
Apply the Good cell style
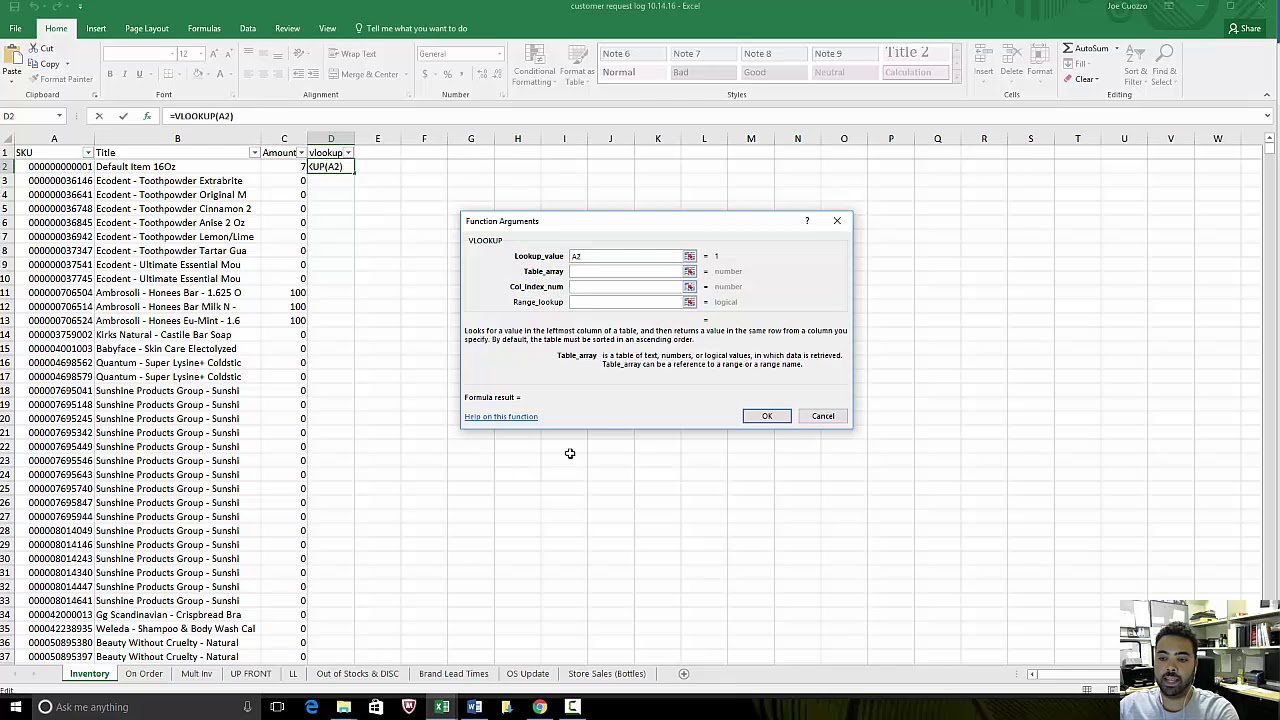coord(772,72)
